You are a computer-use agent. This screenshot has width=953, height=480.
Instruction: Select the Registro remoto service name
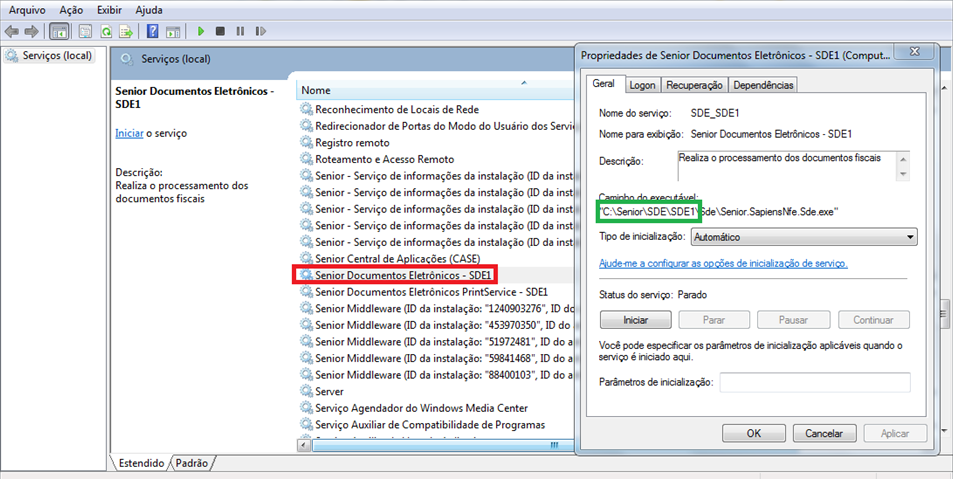pos(353,143)
